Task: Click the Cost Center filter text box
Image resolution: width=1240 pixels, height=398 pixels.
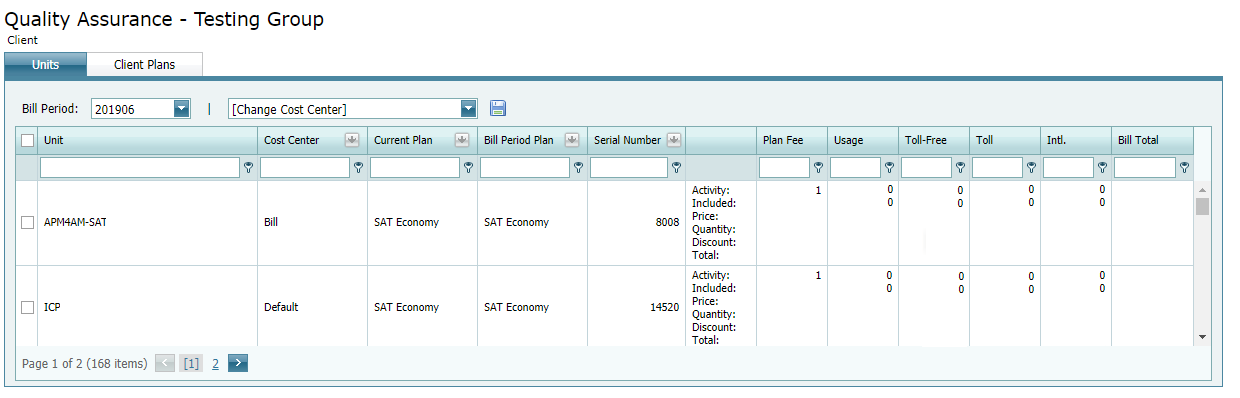Action: [305, 168]
